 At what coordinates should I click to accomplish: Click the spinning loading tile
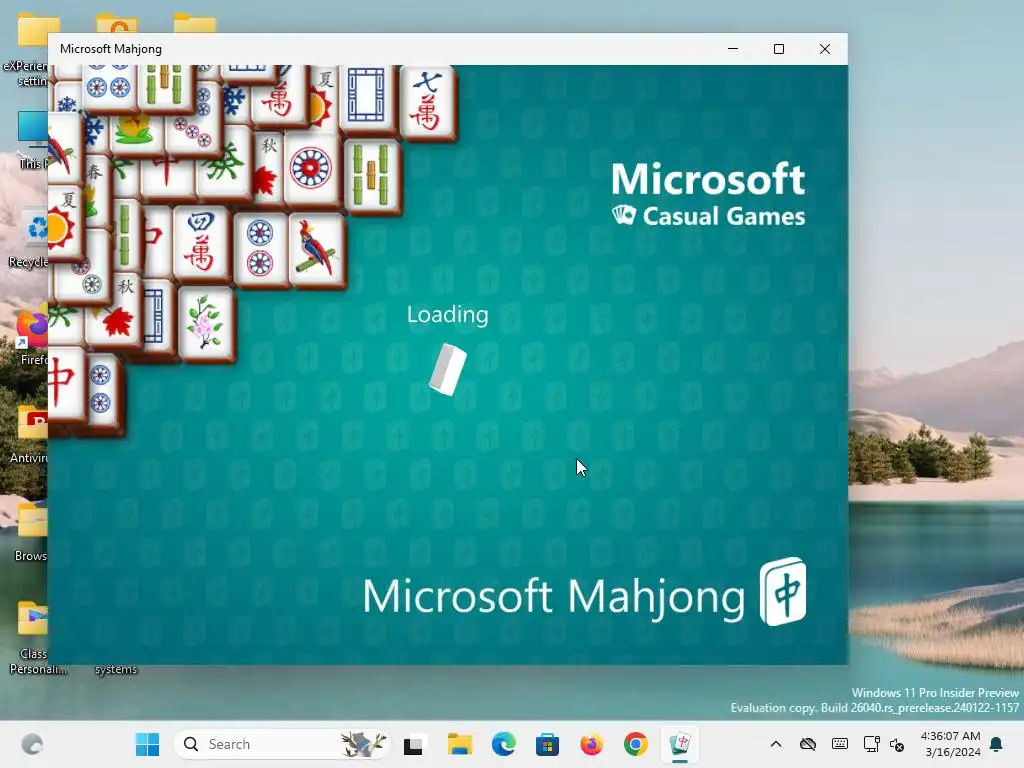click(448, 369)
